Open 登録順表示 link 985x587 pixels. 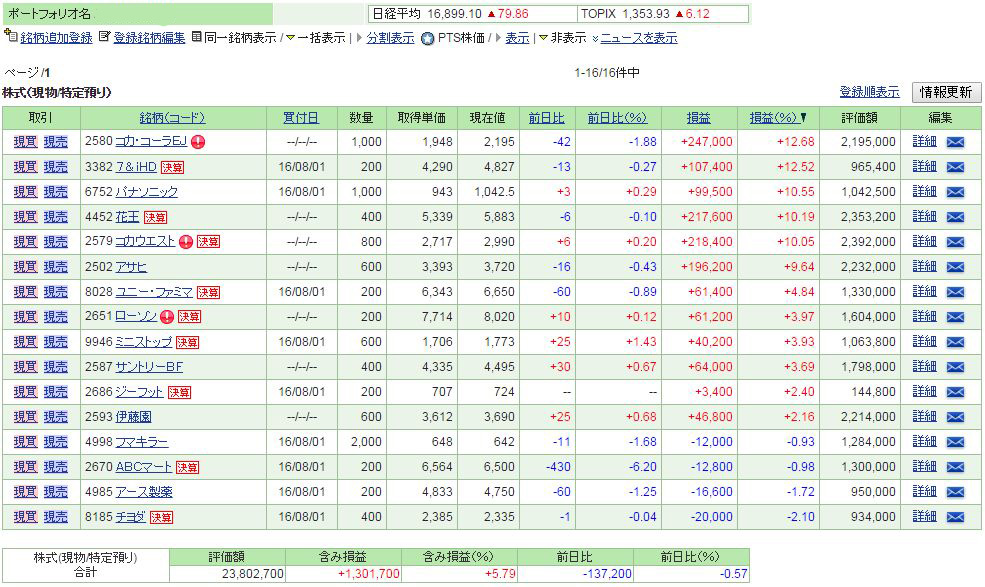pos(869,92)
